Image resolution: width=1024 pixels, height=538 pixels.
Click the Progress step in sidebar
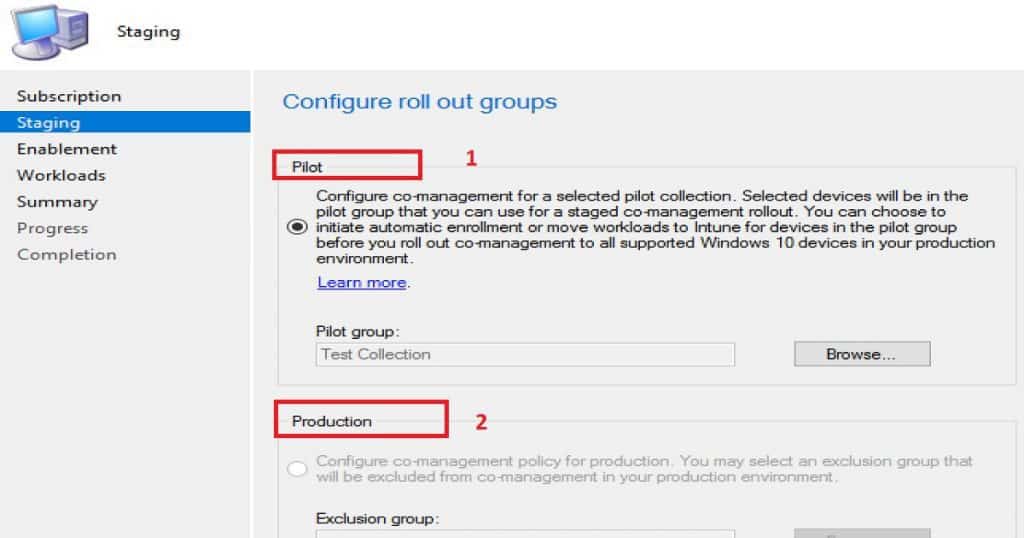[53, 228]
